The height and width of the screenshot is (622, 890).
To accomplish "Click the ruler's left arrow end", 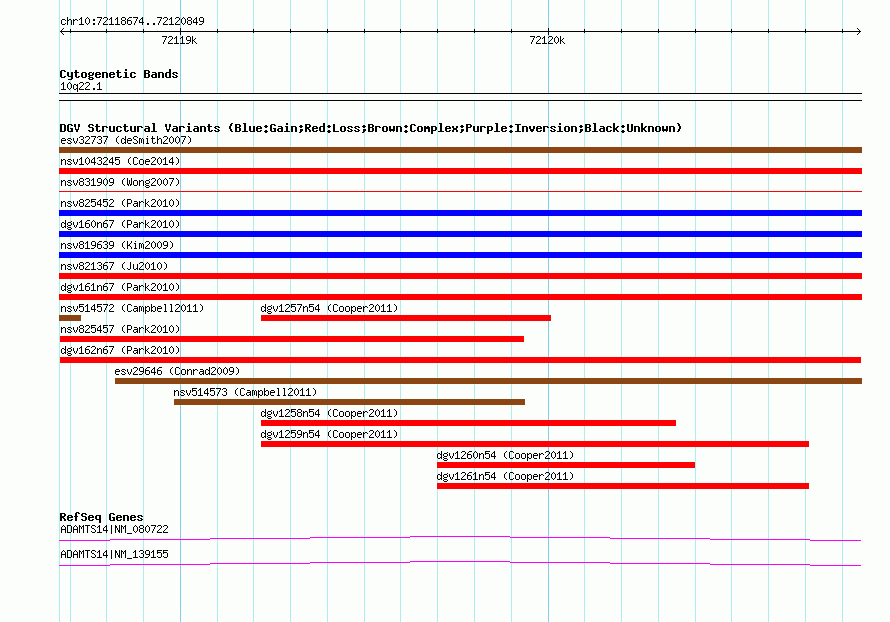I will [x=63, y=31].
